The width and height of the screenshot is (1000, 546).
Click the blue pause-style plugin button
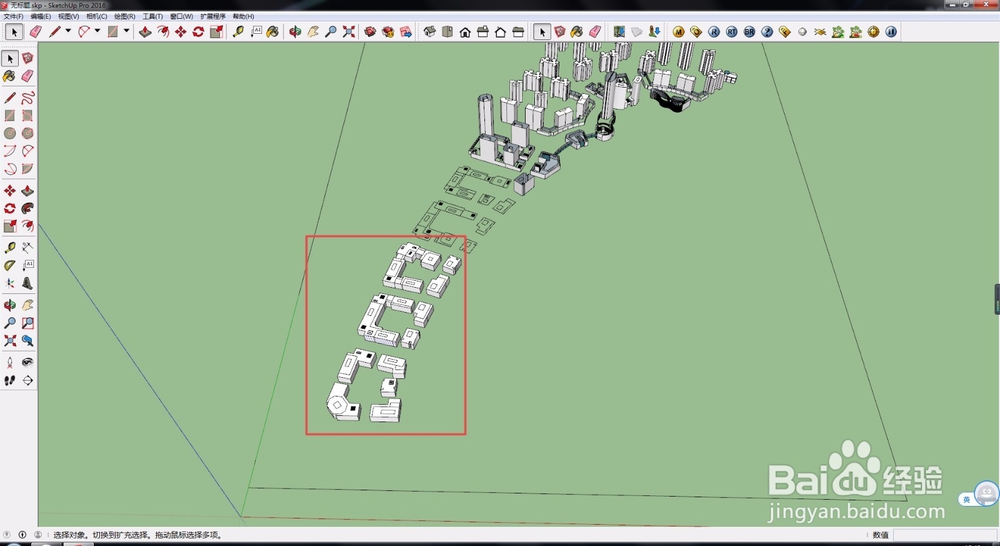[891, 31]
